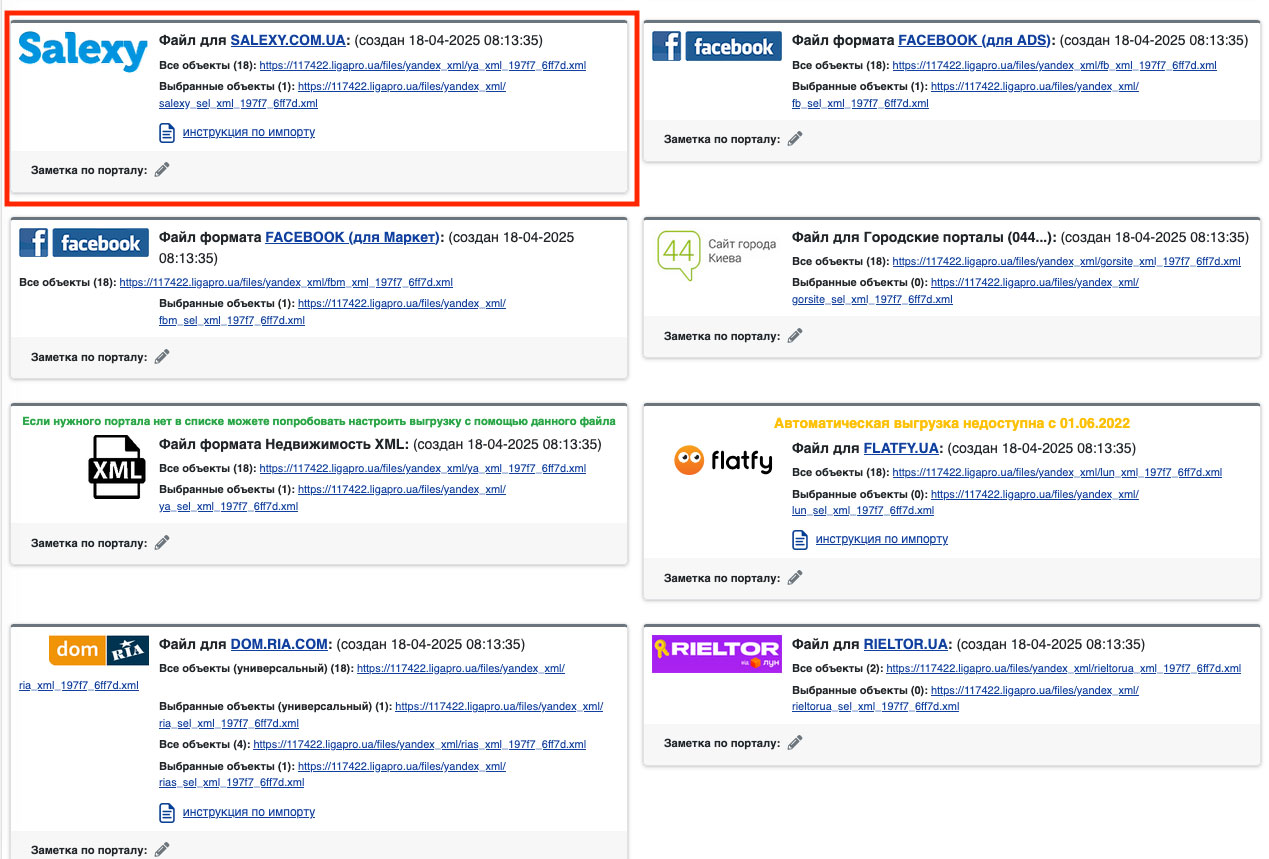Click green 'Если нужного портала нет в списке' notice

319,421
